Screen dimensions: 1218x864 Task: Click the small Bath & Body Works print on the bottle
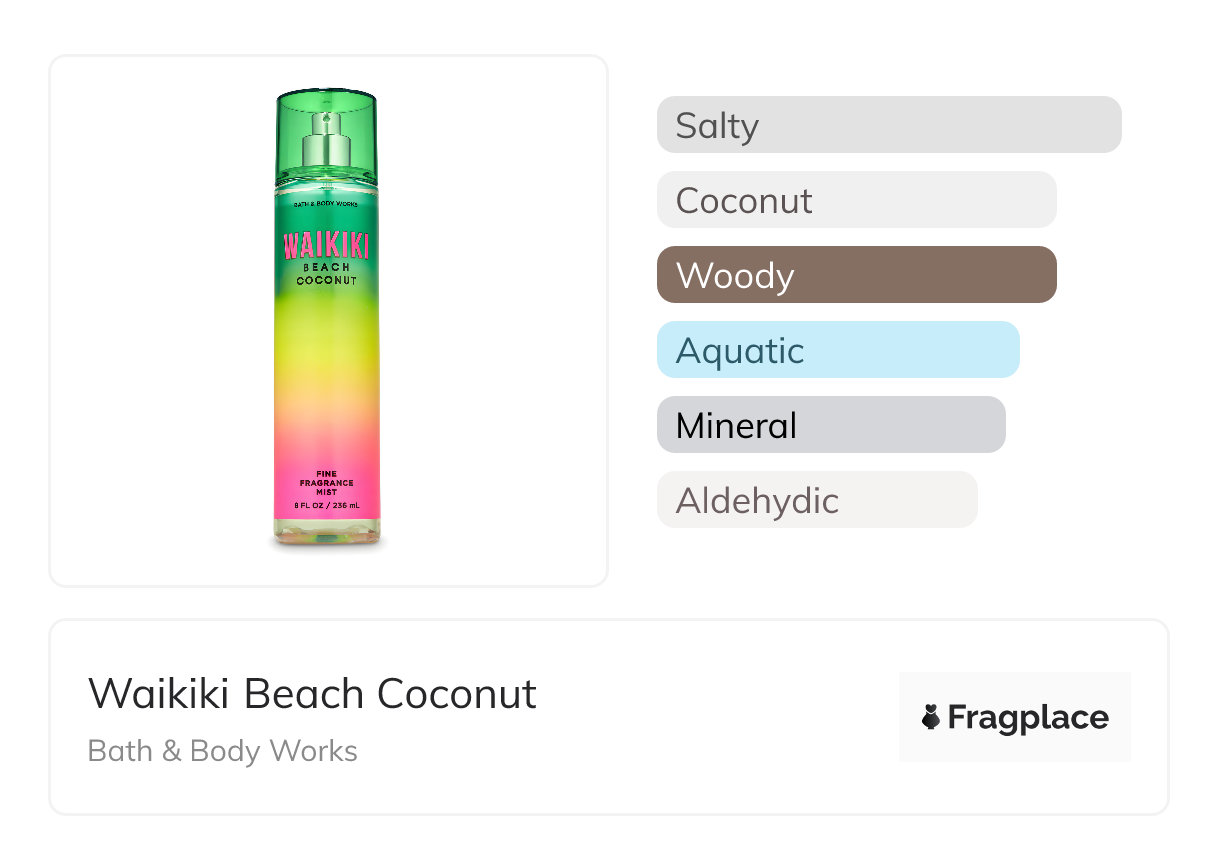pos(326,204)
